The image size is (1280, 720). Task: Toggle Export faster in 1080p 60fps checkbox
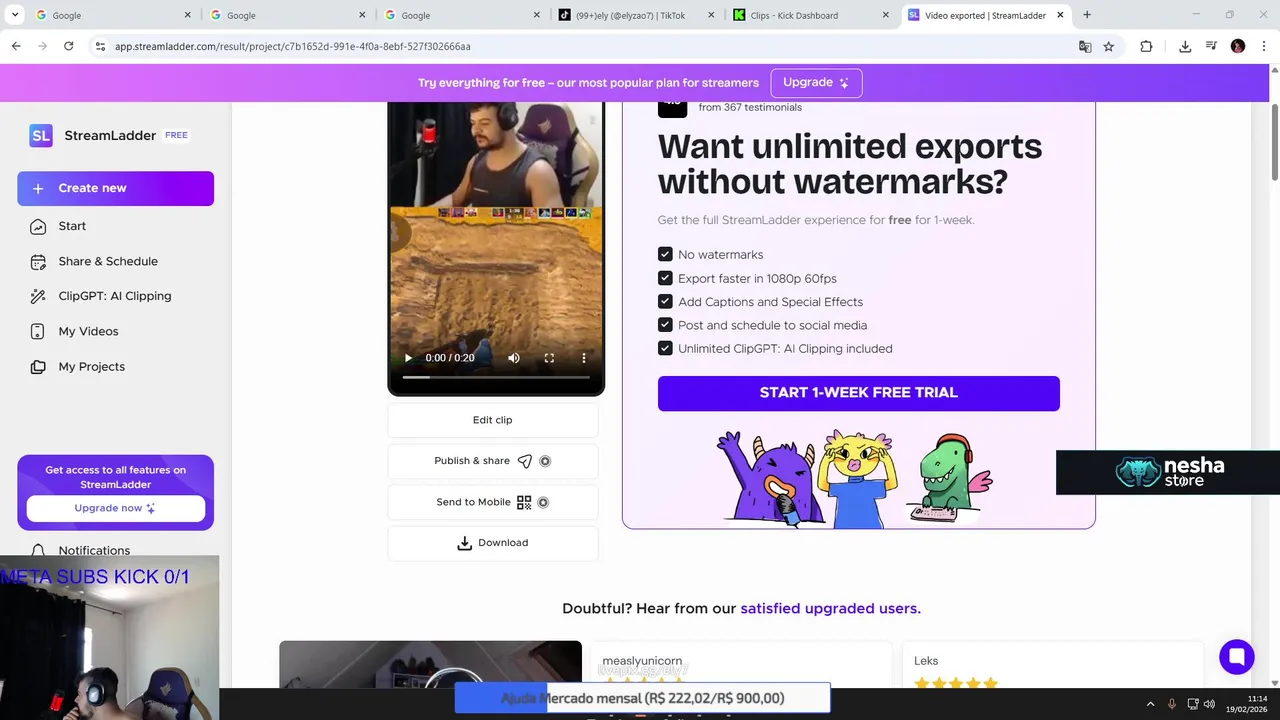[x=665, y=278]
